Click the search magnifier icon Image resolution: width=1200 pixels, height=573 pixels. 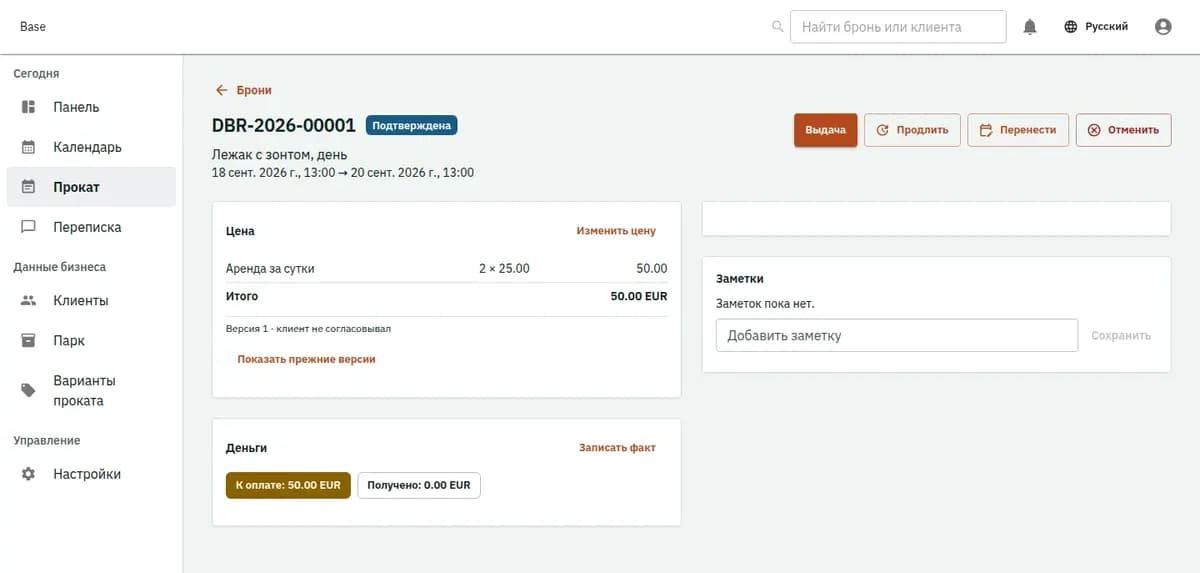pos(778,27)
